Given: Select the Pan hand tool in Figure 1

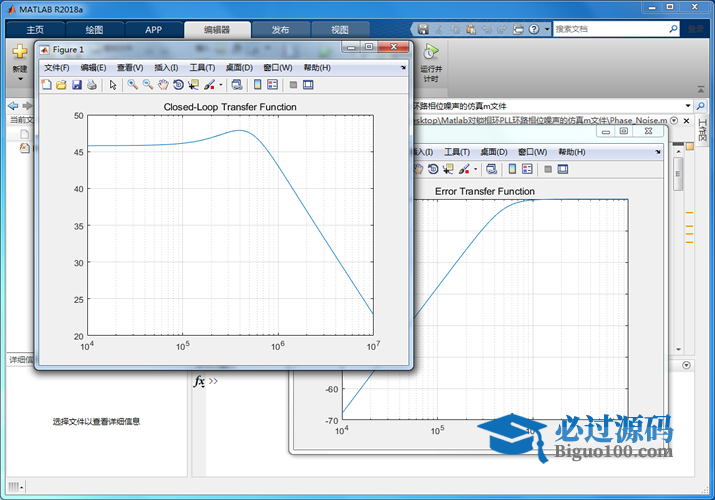Looking at the screenshot, I should click(x=163, y=85).
